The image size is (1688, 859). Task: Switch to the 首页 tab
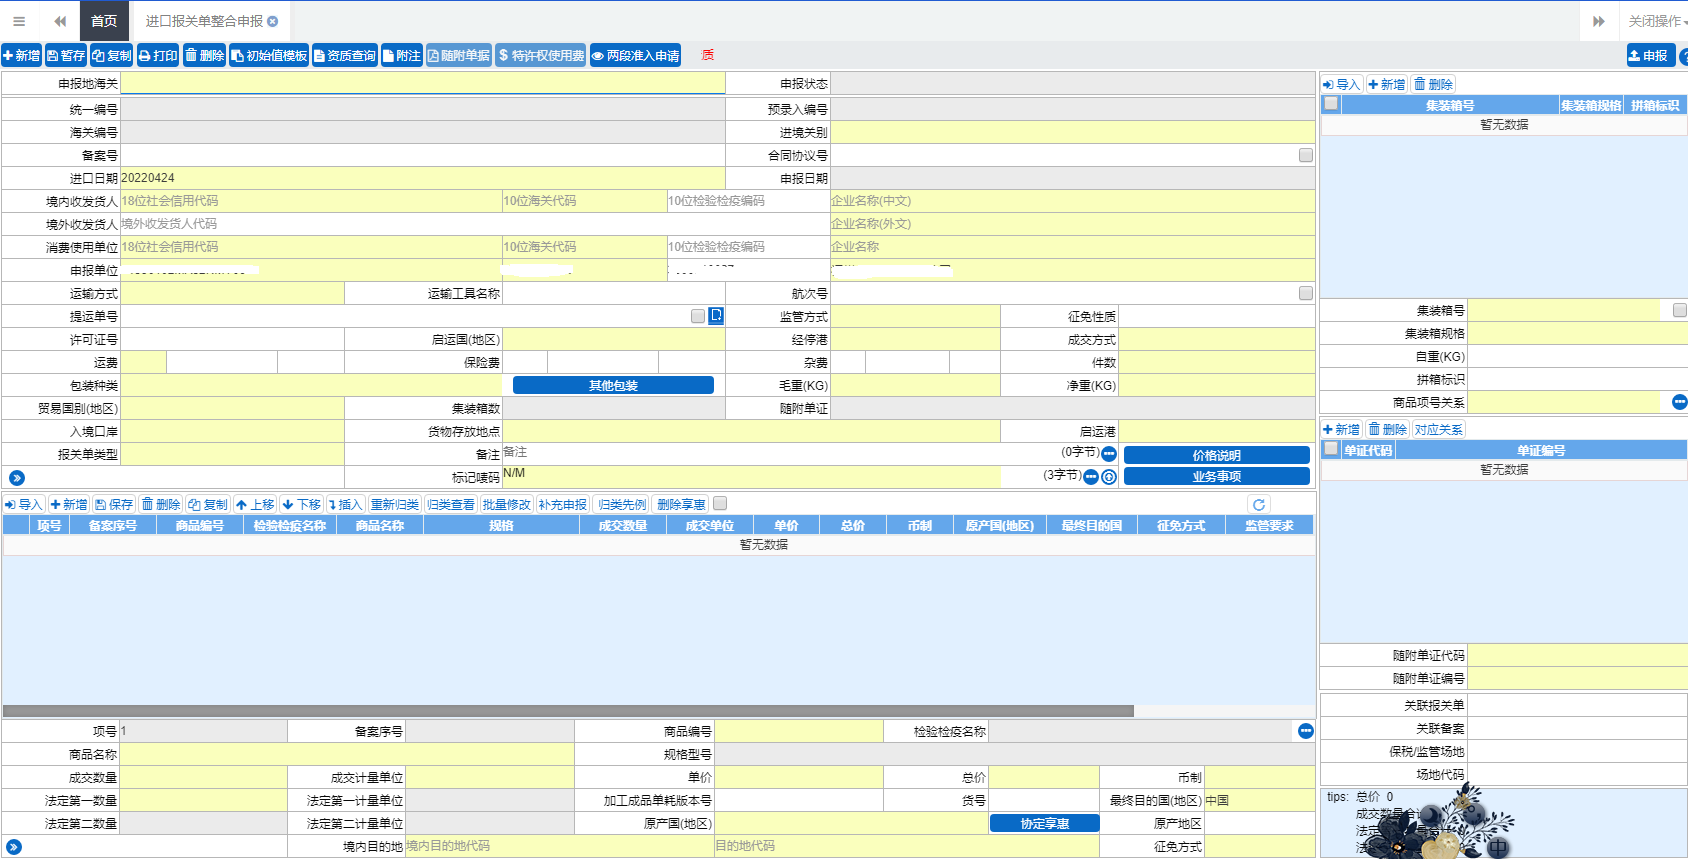point(103,21)
